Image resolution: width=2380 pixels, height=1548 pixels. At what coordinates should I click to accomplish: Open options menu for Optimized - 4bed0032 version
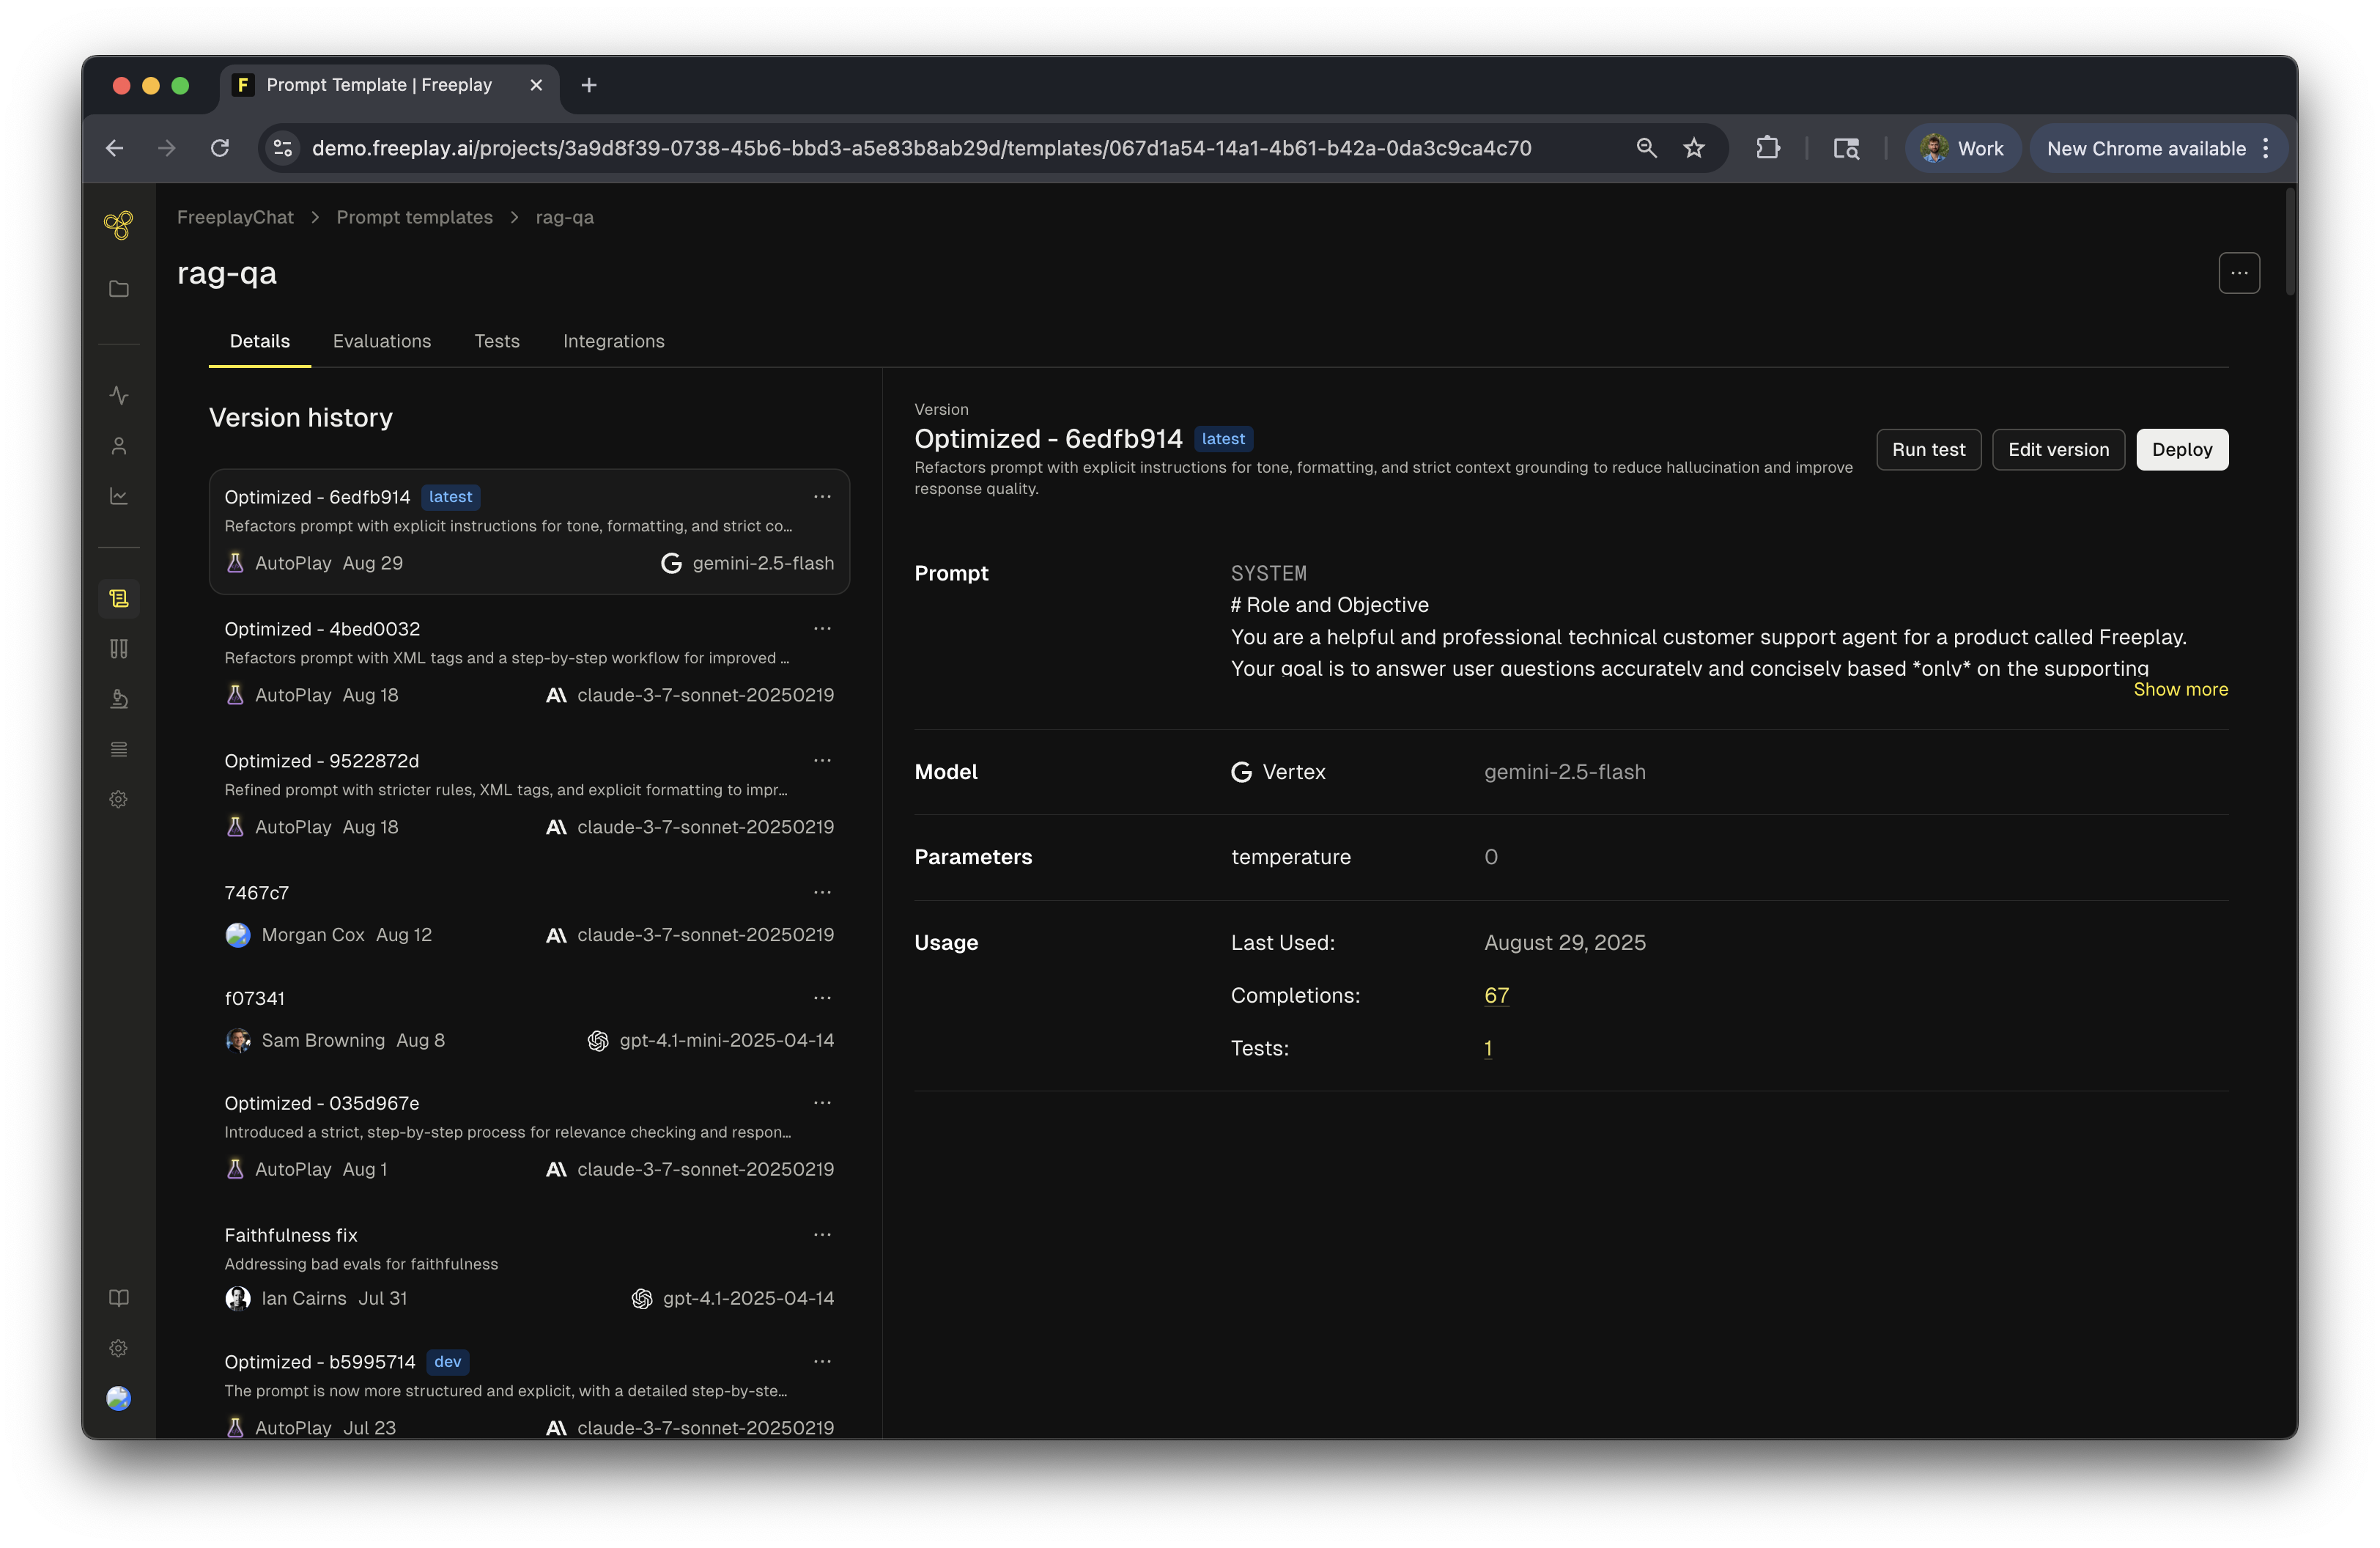822,628
